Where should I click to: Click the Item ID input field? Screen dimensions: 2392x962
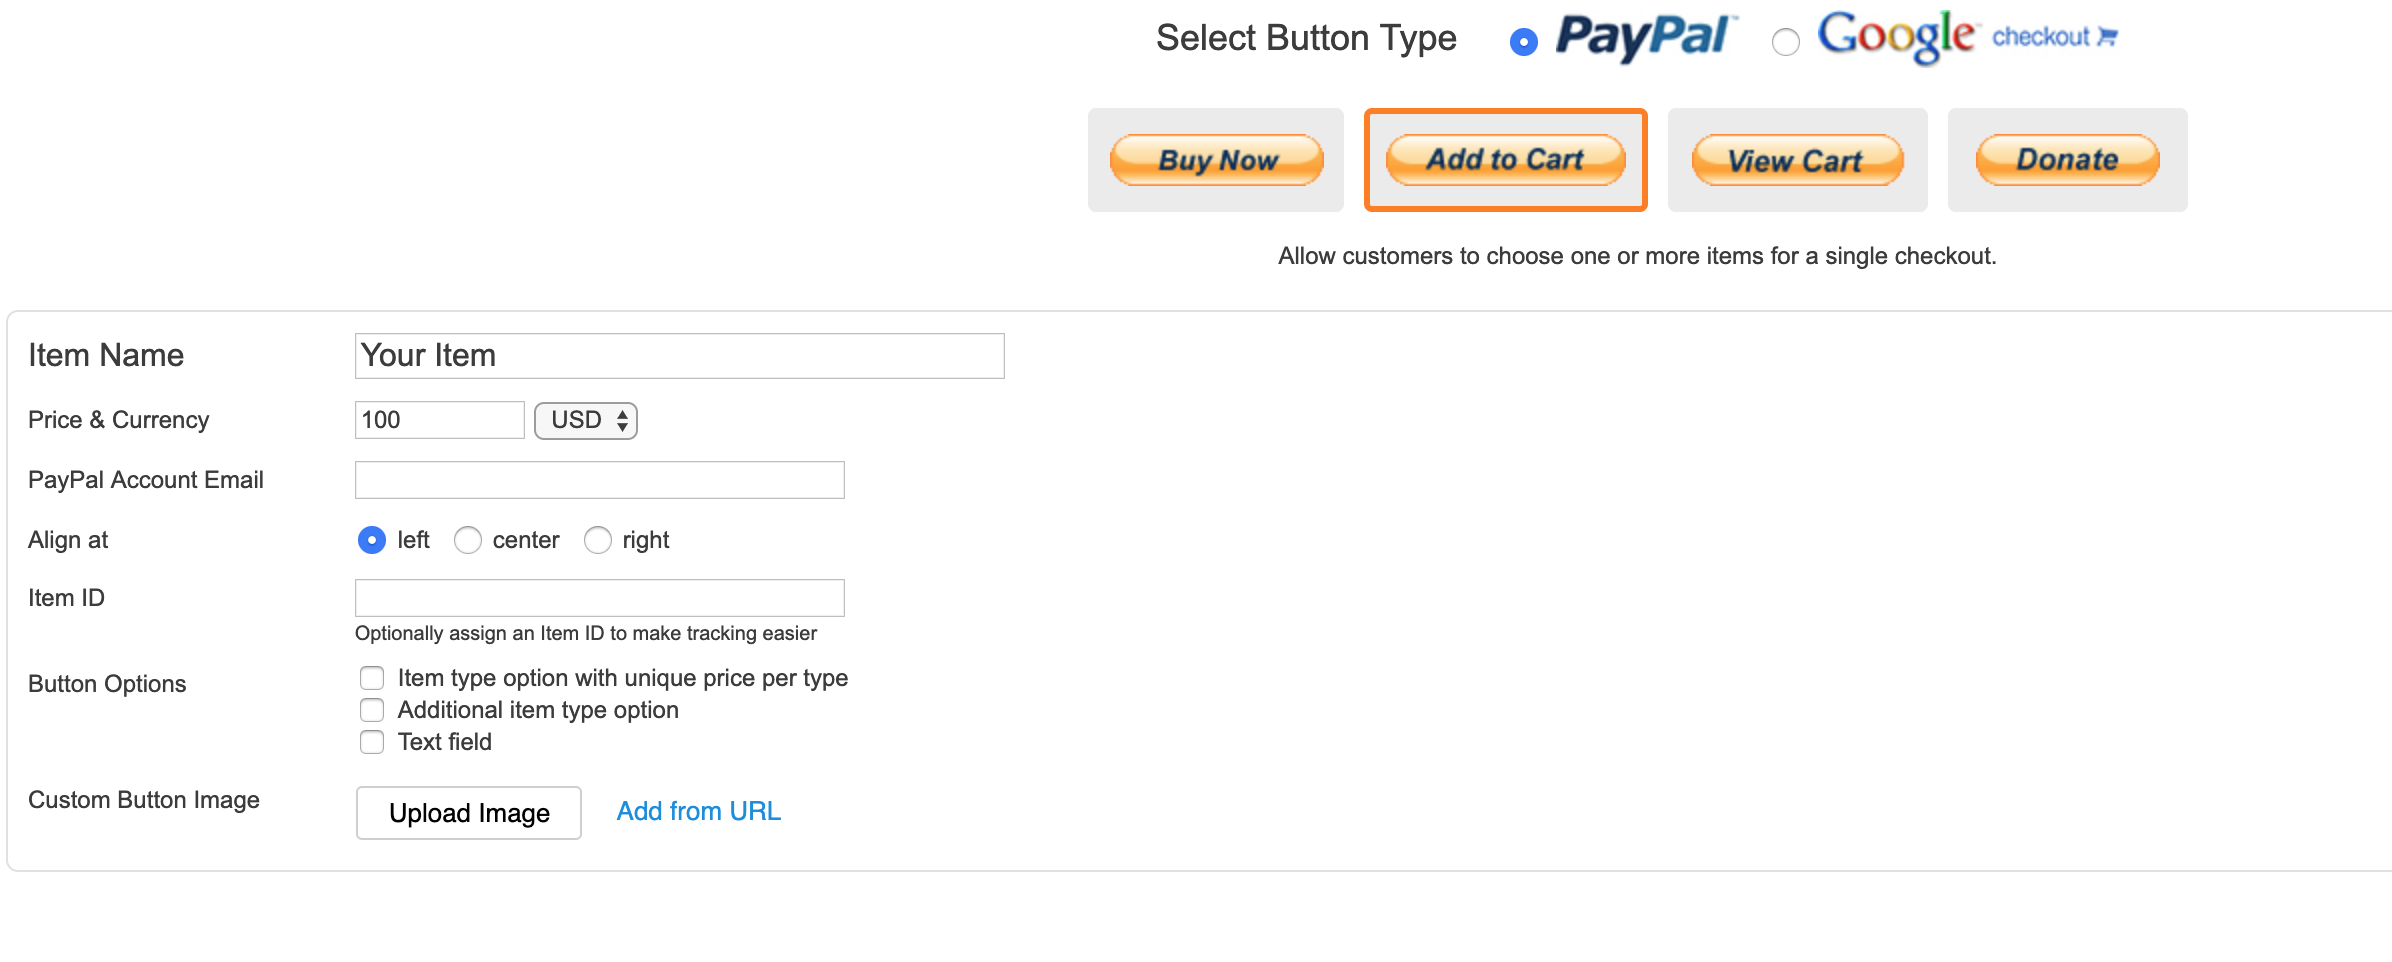coord(599,598)
